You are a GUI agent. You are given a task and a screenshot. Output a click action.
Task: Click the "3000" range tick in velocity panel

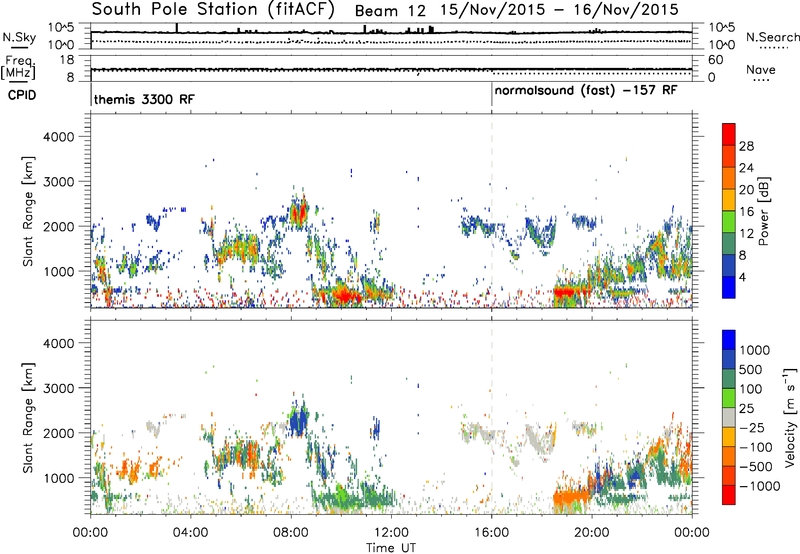click(x=58, y=388)
